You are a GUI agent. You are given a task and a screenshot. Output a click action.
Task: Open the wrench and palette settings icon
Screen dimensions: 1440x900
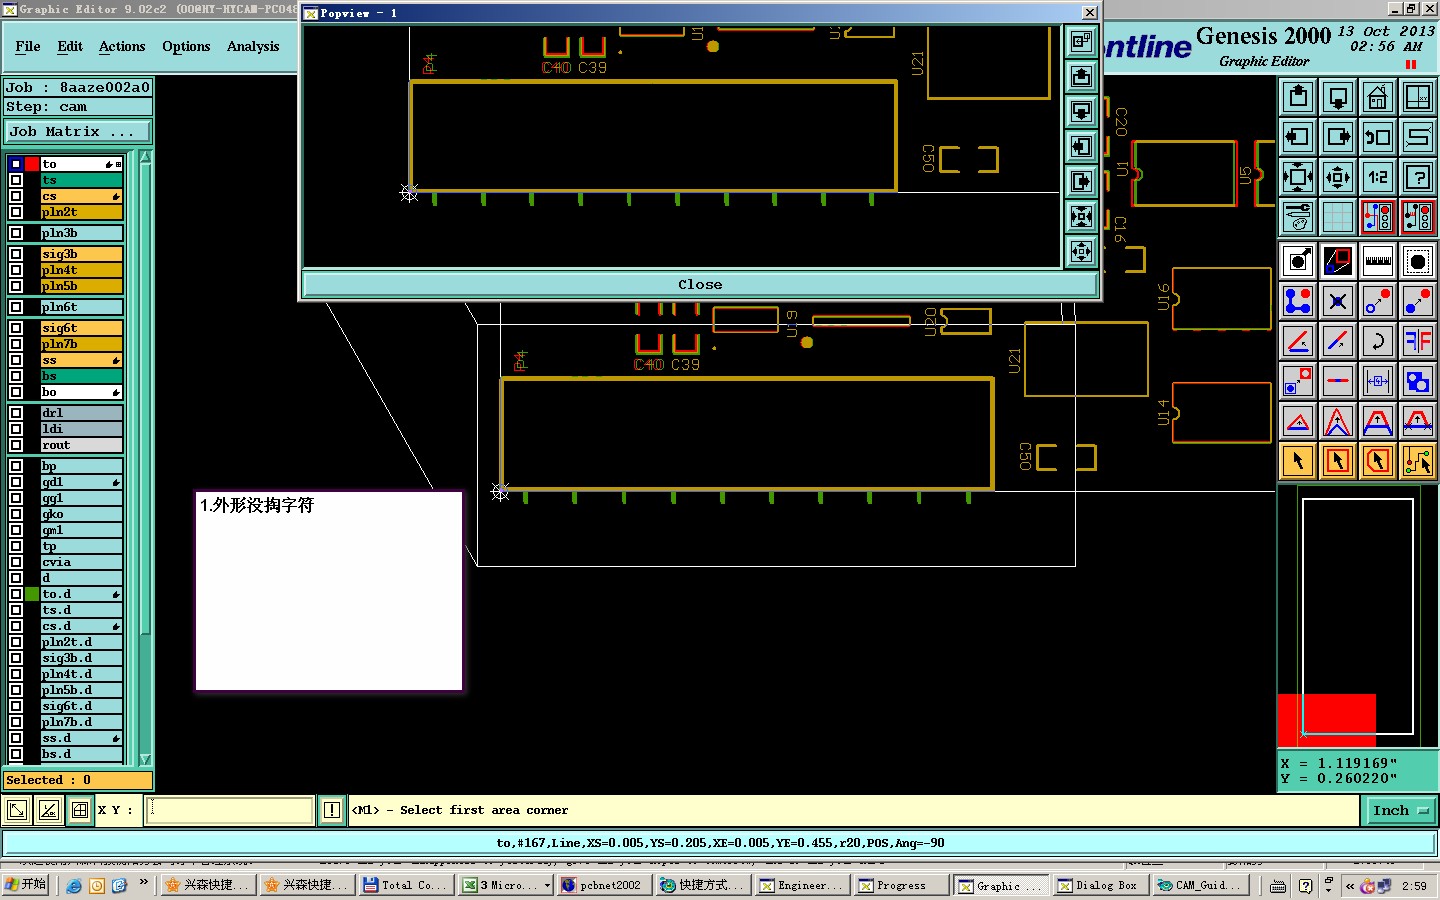tap(1298, 217)
